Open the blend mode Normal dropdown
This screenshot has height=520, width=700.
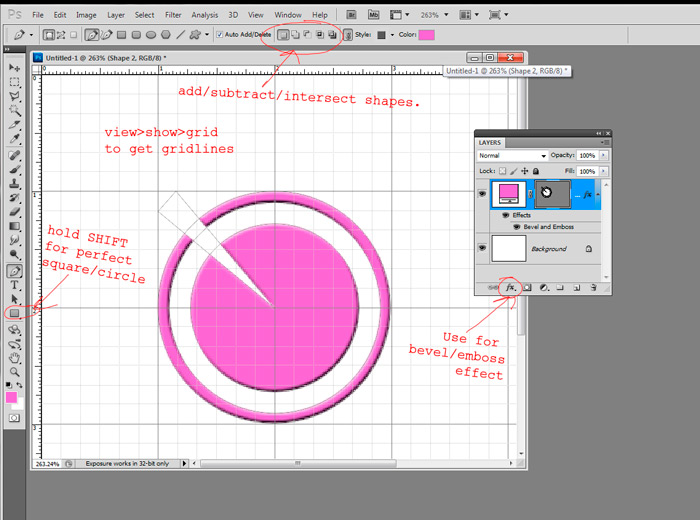pyautogui.click(x=512, y=156)
